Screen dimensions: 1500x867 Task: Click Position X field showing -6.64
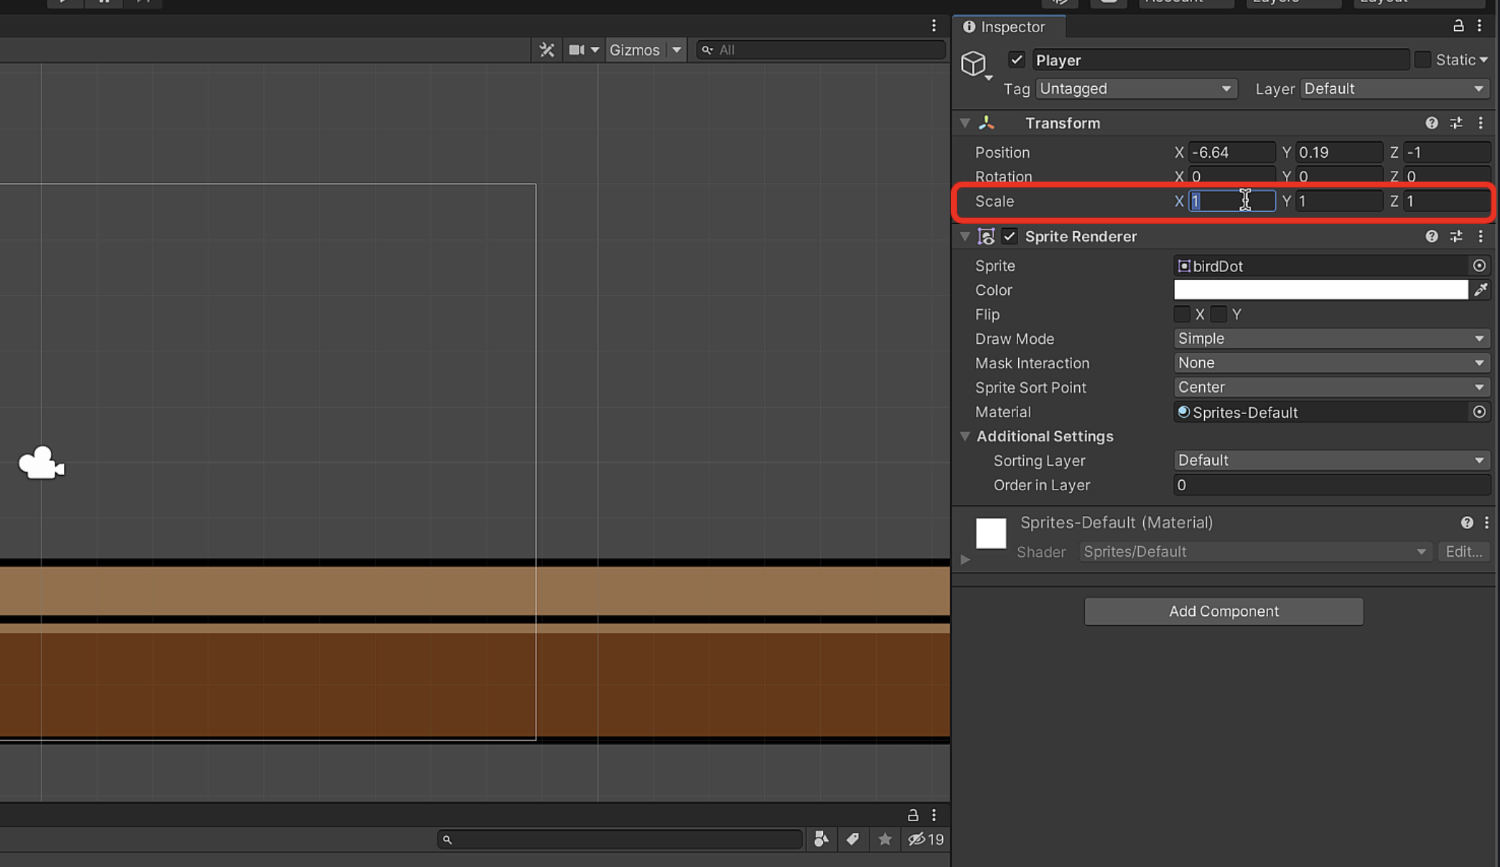(1232, 152)
